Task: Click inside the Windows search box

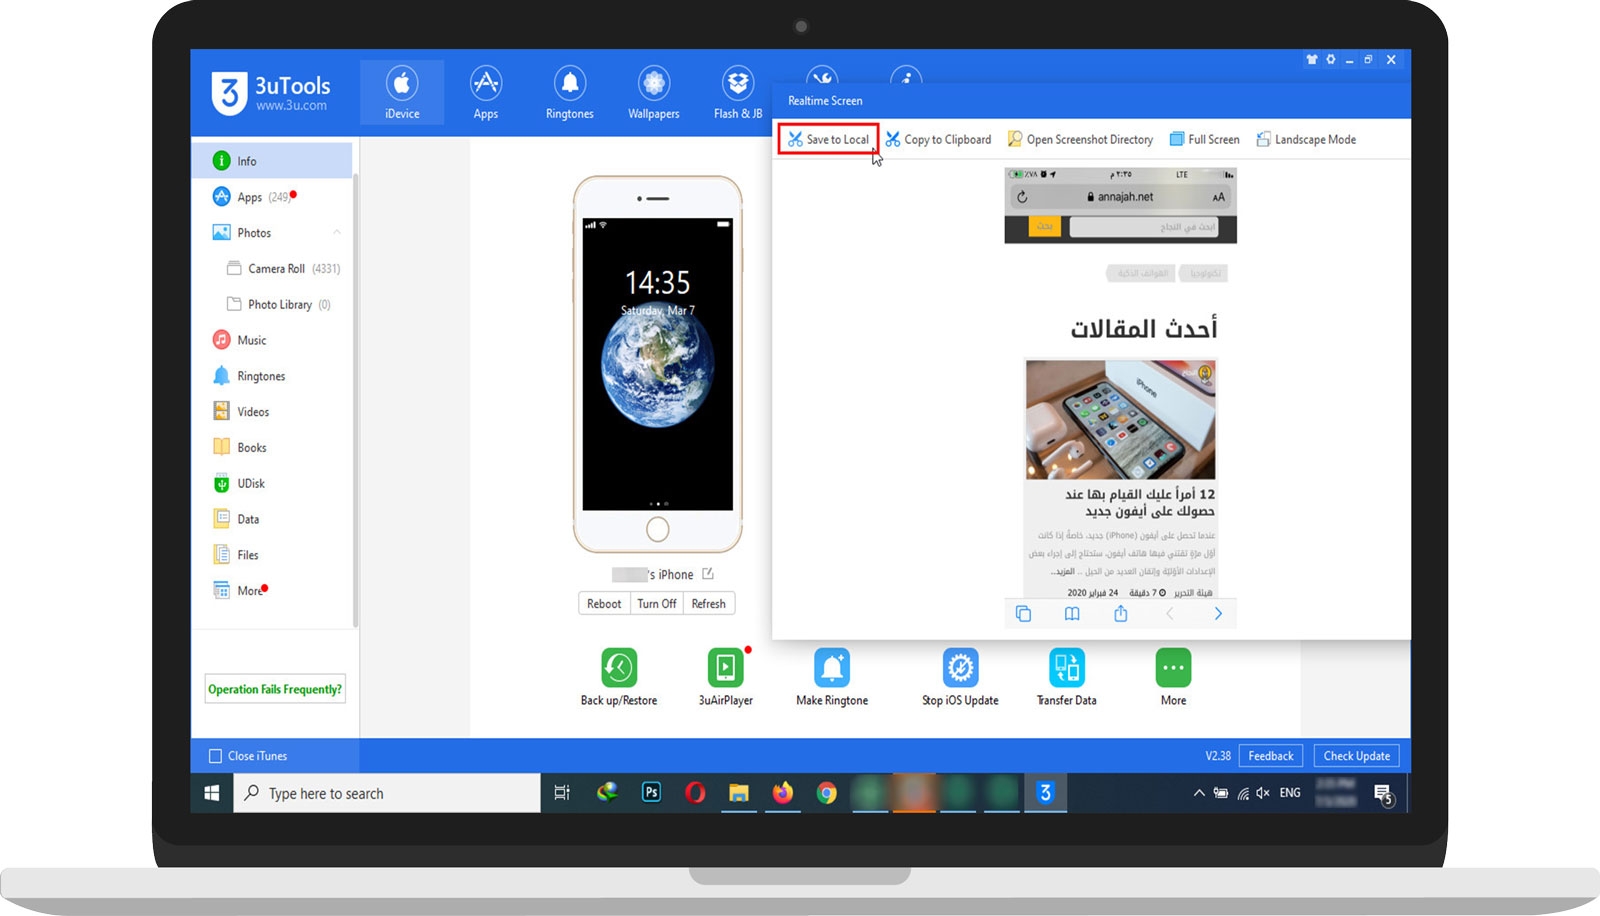Action: [x=390, y=793]
